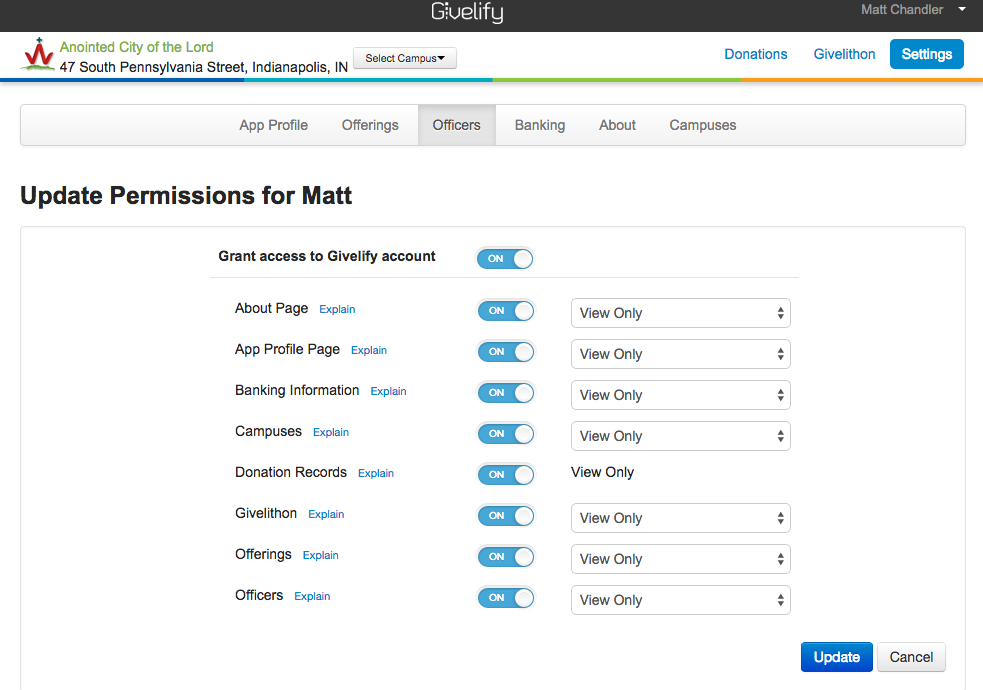
Task: Open the App Profile tab
Action: 273,125
